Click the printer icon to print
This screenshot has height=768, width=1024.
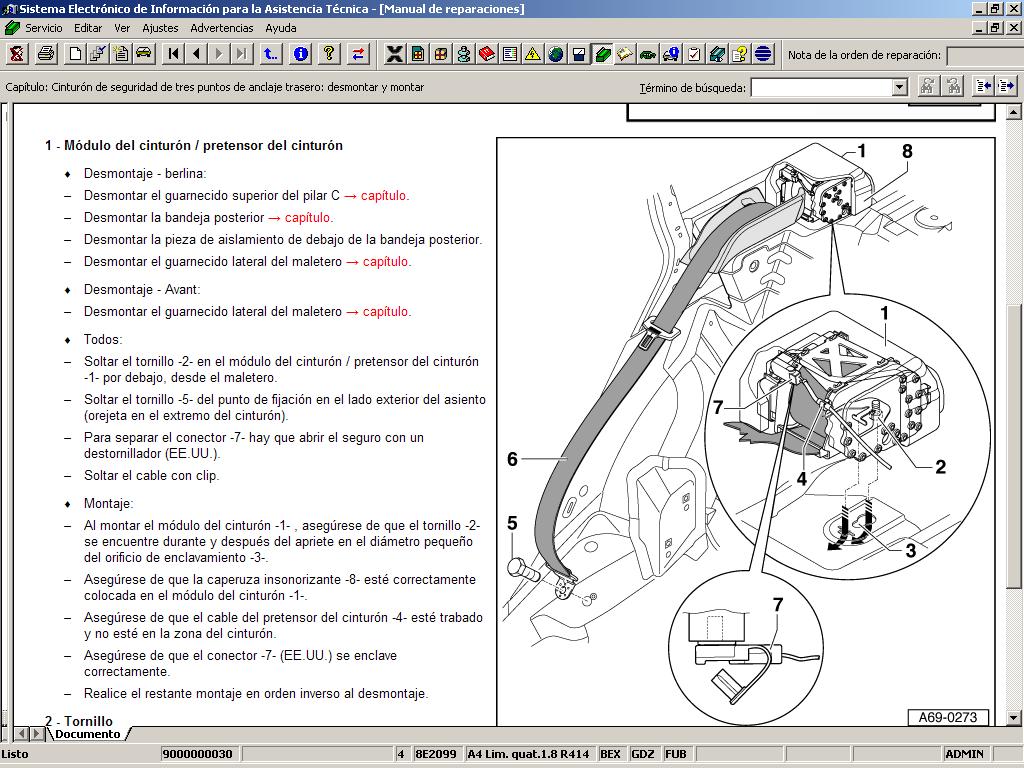click(46, 54)
